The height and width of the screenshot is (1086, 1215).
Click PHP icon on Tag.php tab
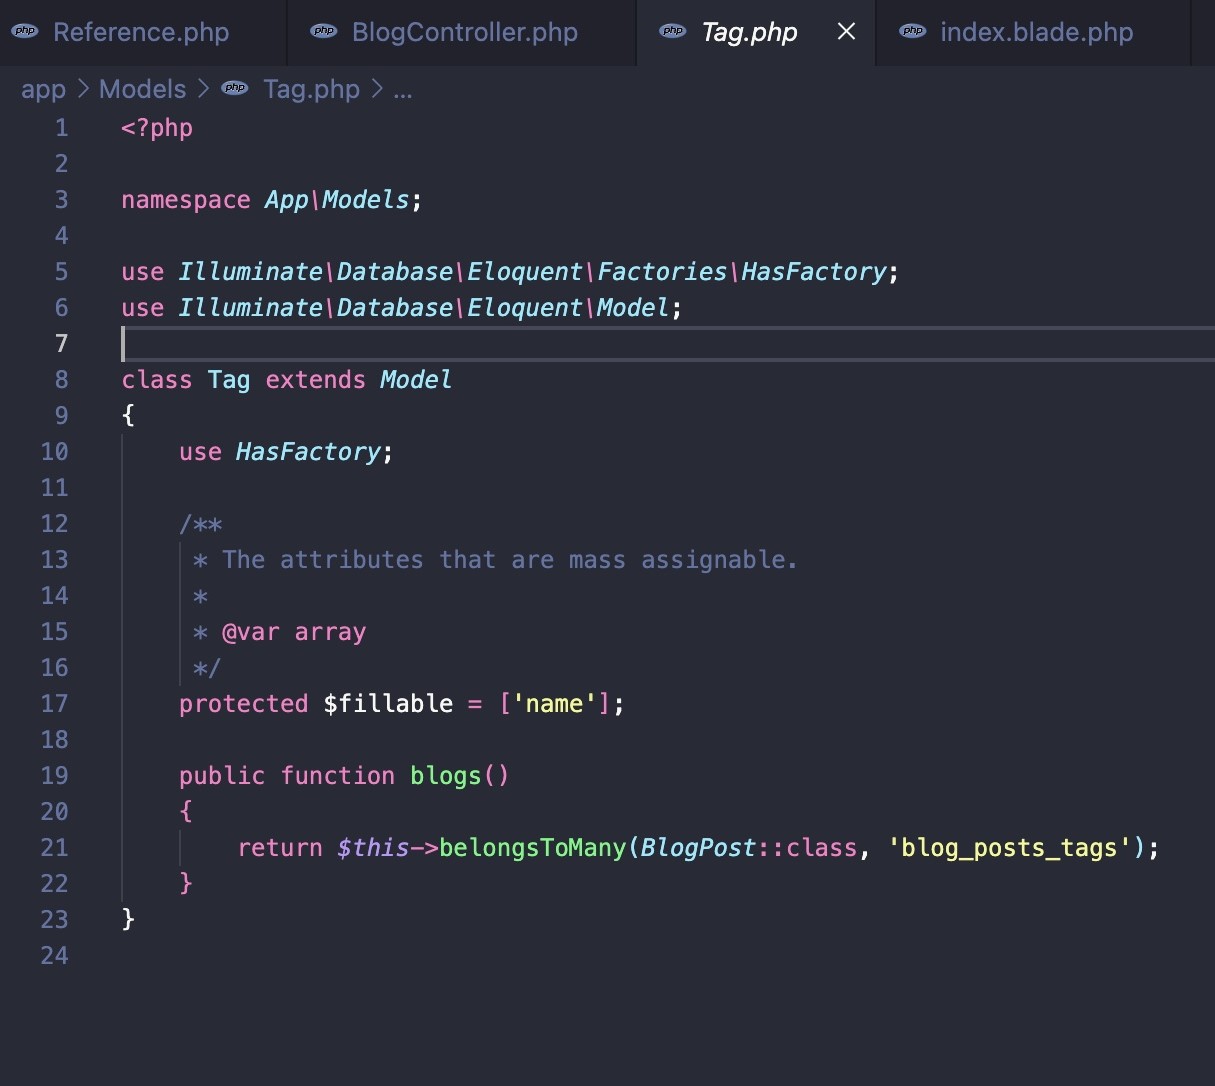673,32
